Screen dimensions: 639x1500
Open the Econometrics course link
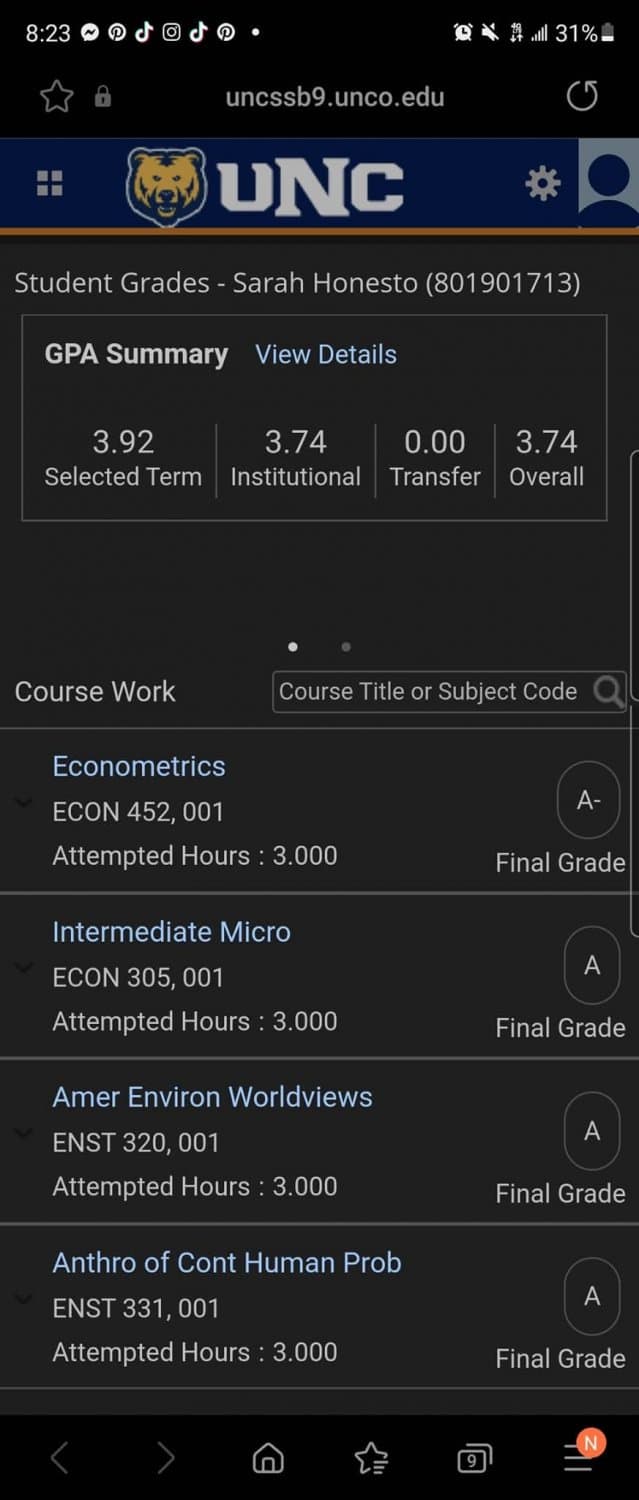pyautogui.click(x=139, y=766)
